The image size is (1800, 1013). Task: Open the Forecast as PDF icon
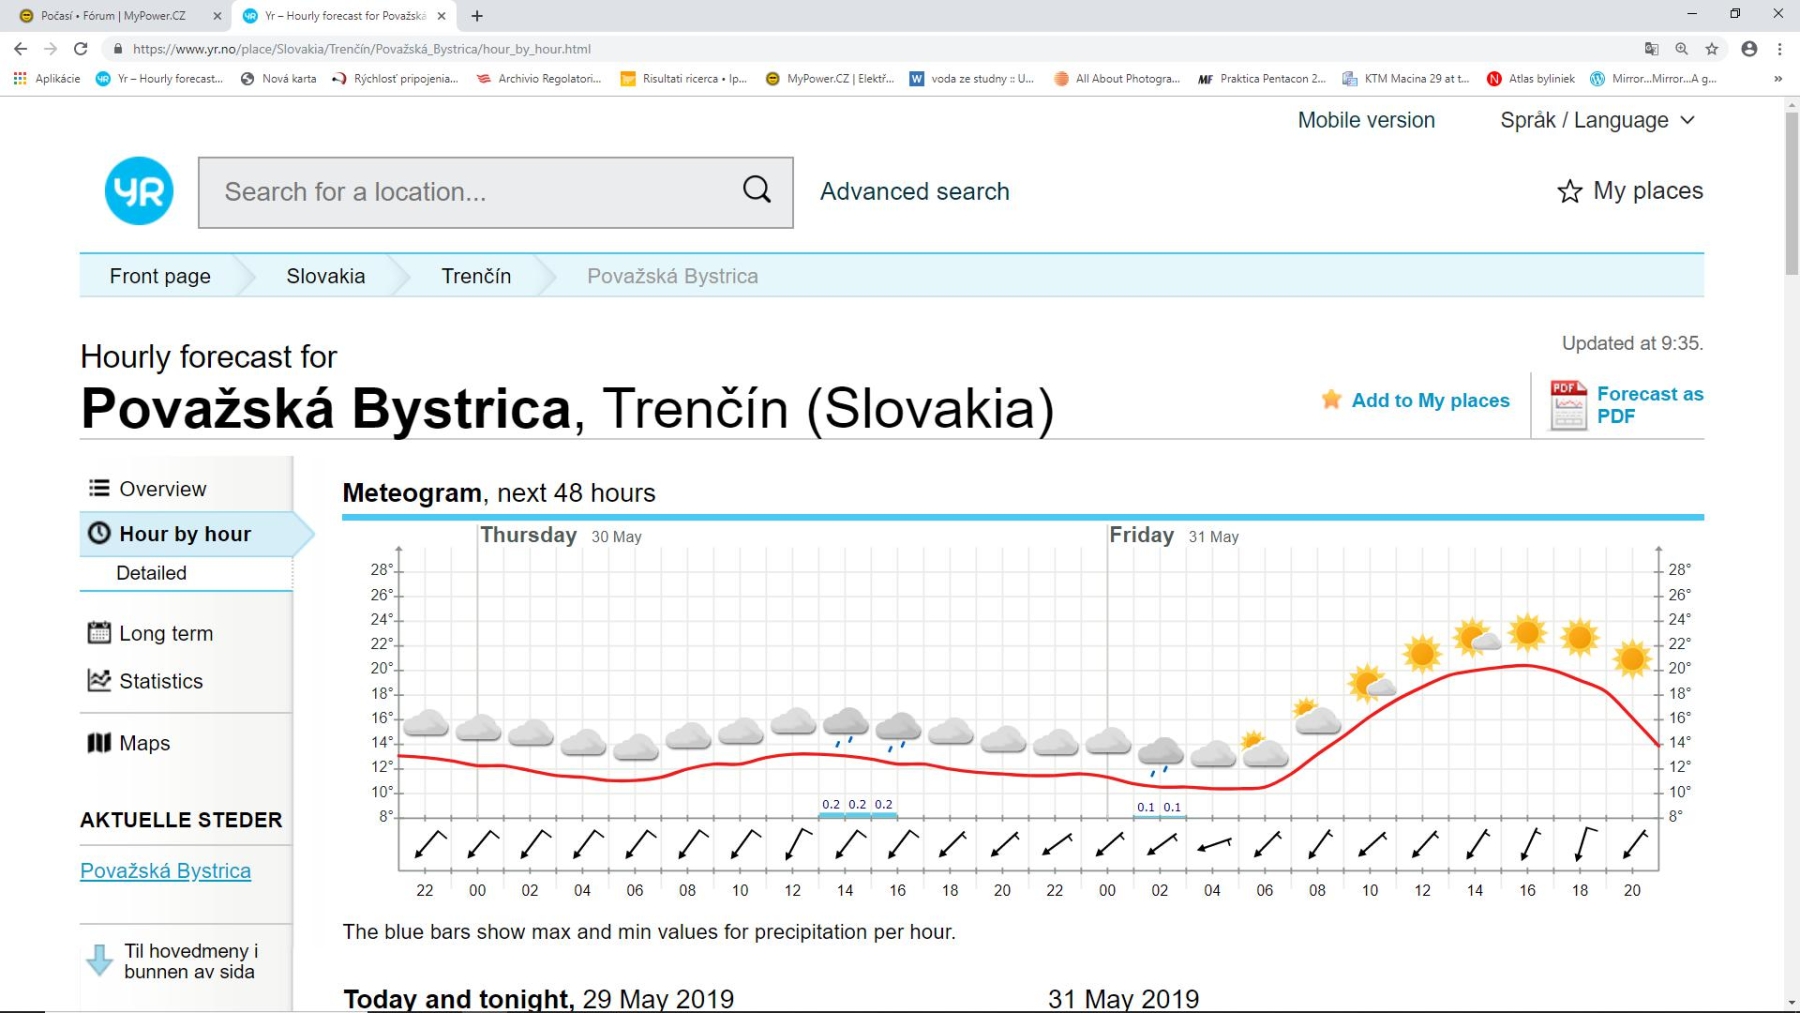click(1568, 405)
